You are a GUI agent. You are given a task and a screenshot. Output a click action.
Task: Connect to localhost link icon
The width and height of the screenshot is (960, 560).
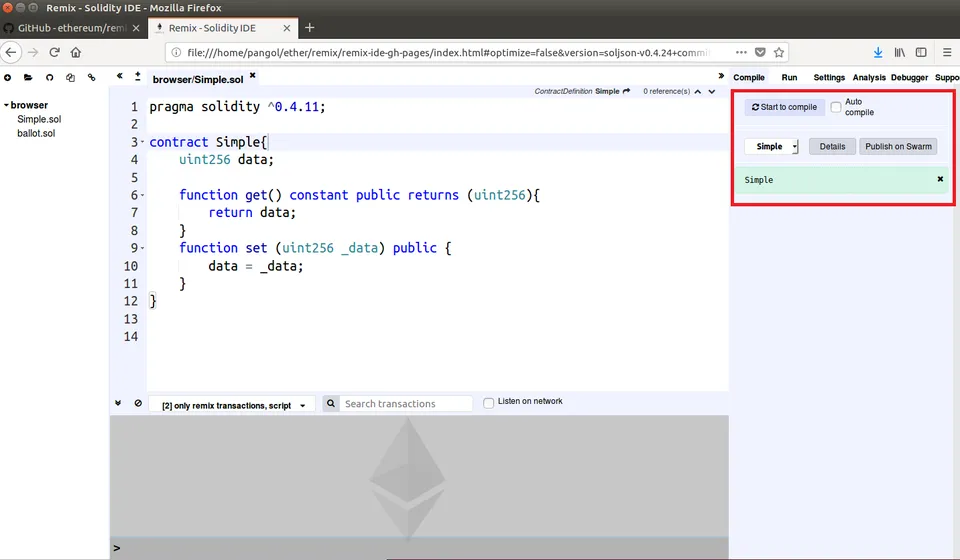tap(91, 78)
